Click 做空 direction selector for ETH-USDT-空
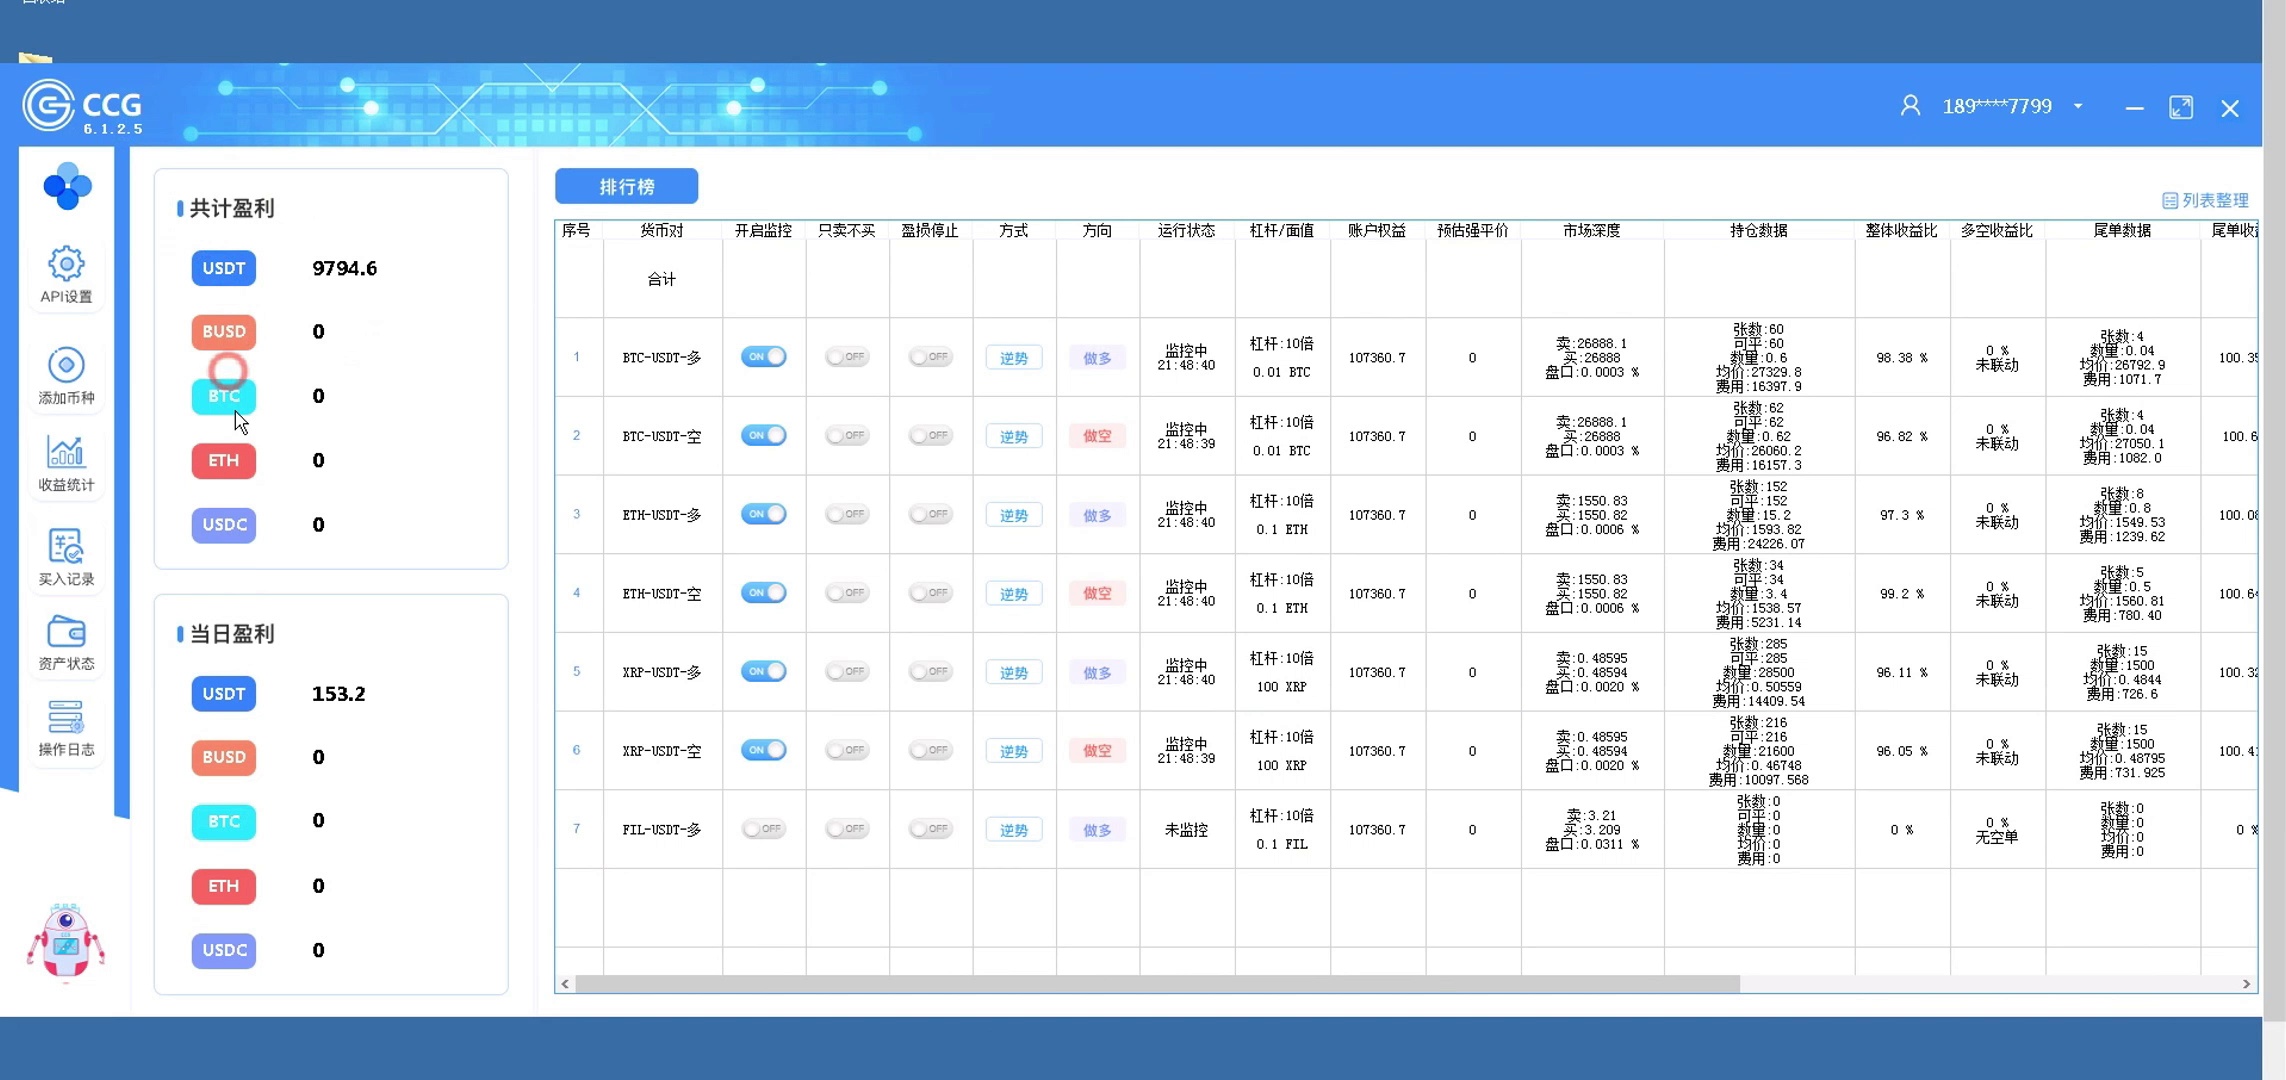The width and height of the screenshot is (2286, 1080). pos(1097,593)
